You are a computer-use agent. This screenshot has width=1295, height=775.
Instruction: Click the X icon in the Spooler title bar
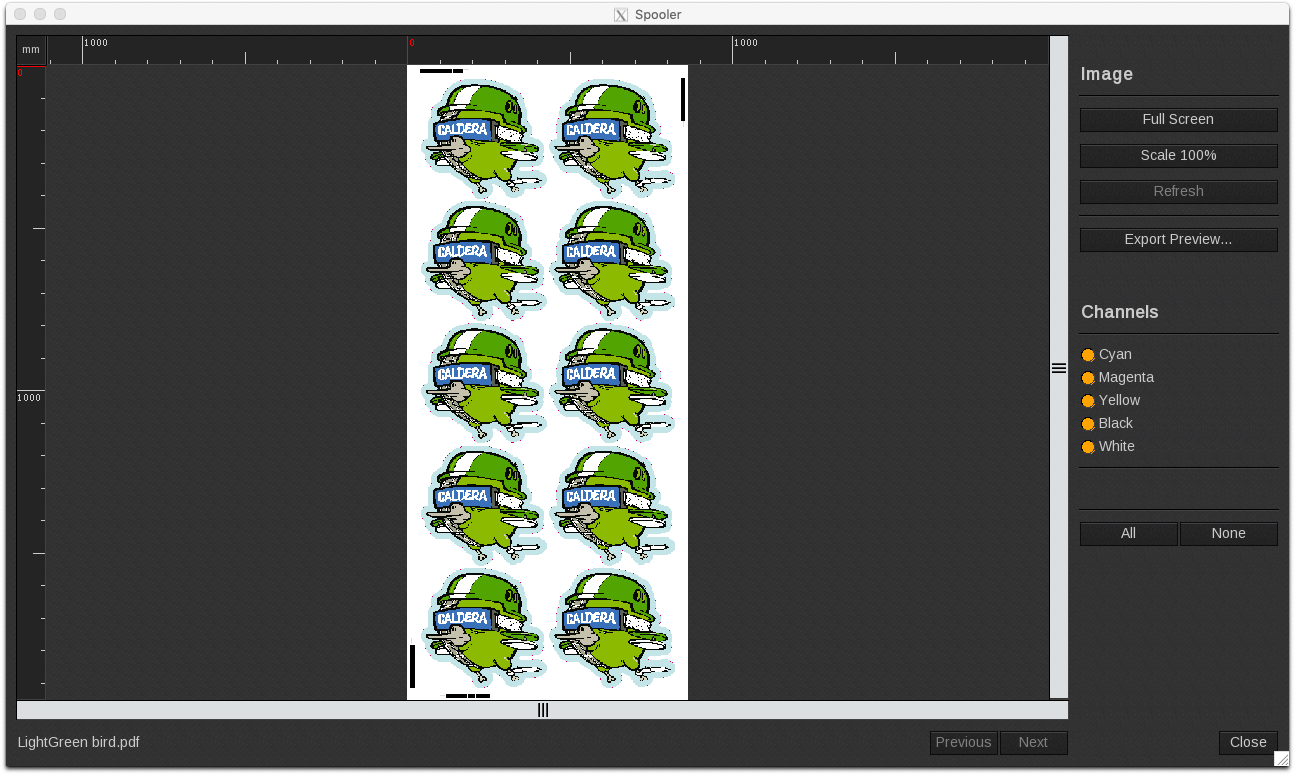tap(619, 14)
